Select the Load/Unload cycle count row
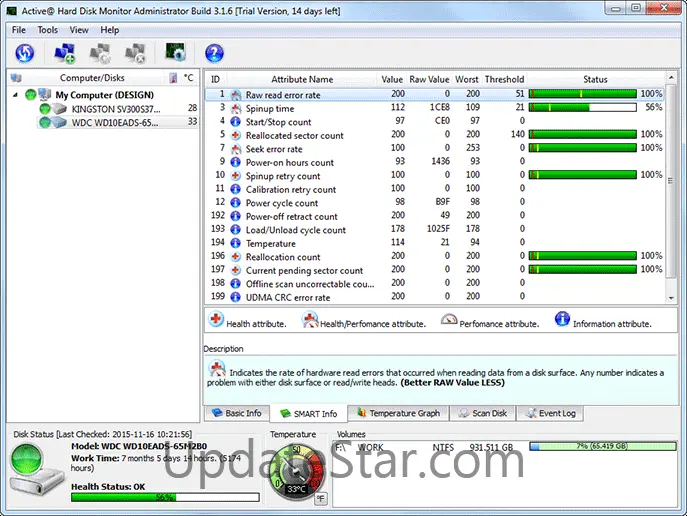The width and height of the screenshot is (687, 516). [435, 230]
